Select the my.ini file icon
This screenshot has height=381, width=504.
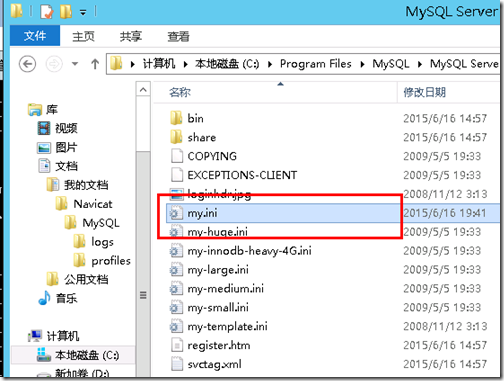(176, 213)
